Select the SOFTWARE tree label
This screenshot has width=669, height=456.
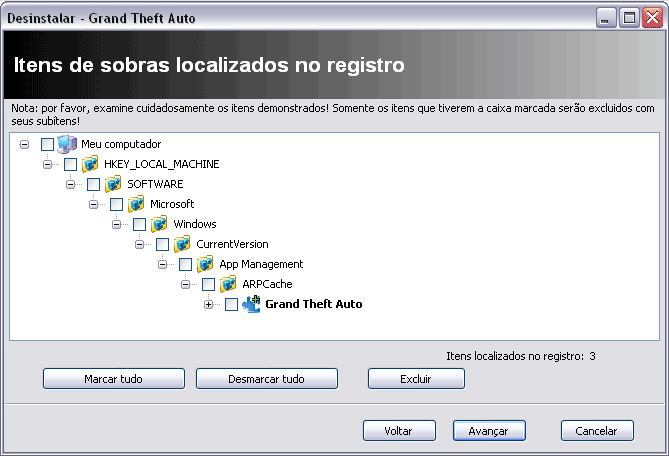tap(155, 184)
